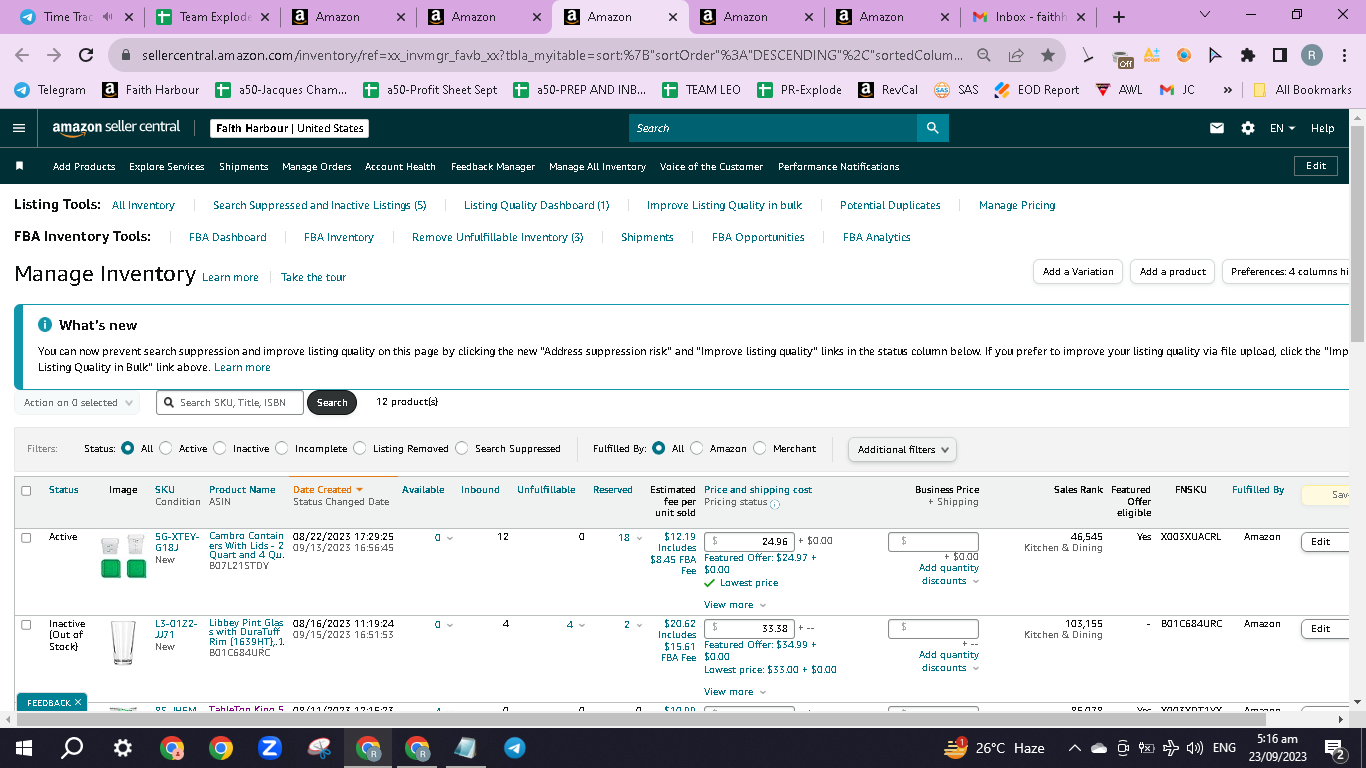Open the Chrome three-dot menu

1344,55
